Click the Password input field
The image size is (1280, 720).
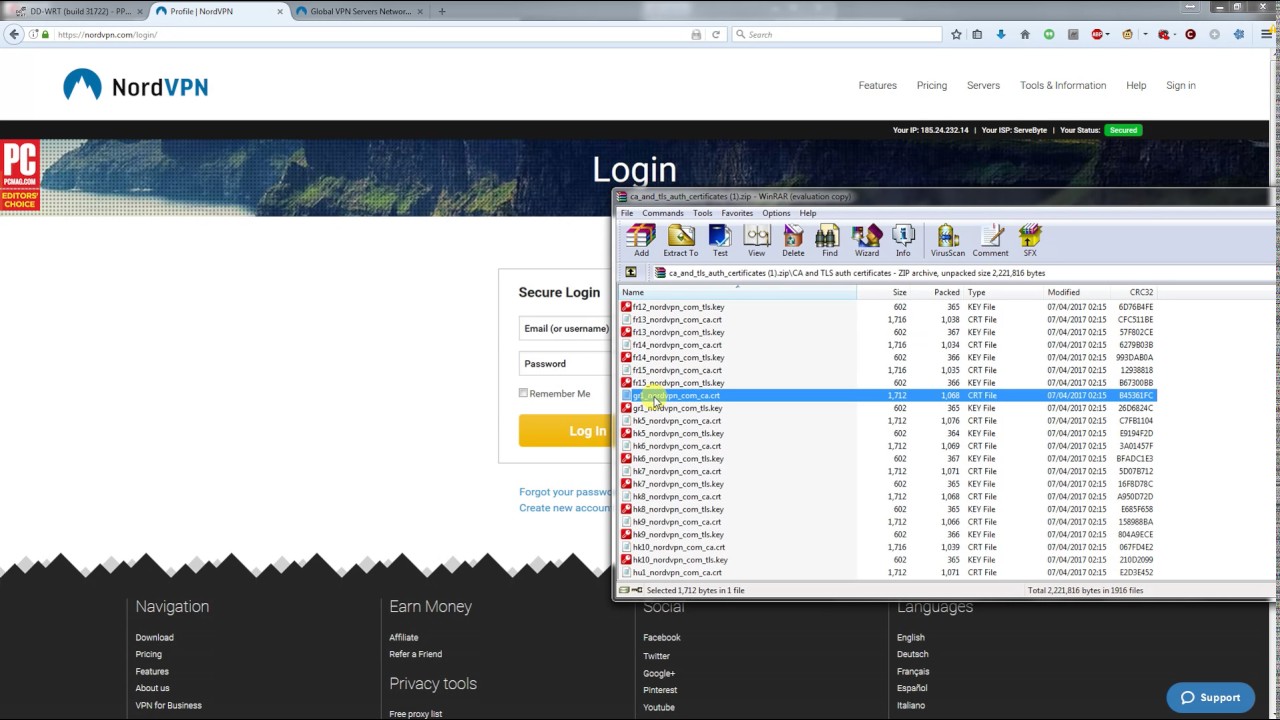565,363
